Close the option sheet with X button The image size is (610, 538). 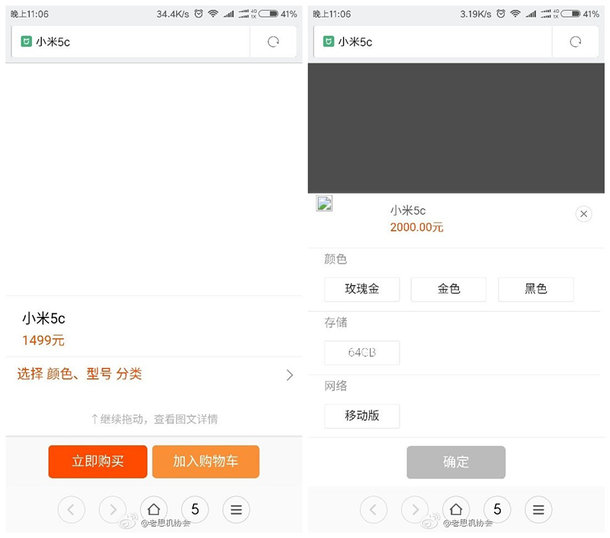click(584, 214)
